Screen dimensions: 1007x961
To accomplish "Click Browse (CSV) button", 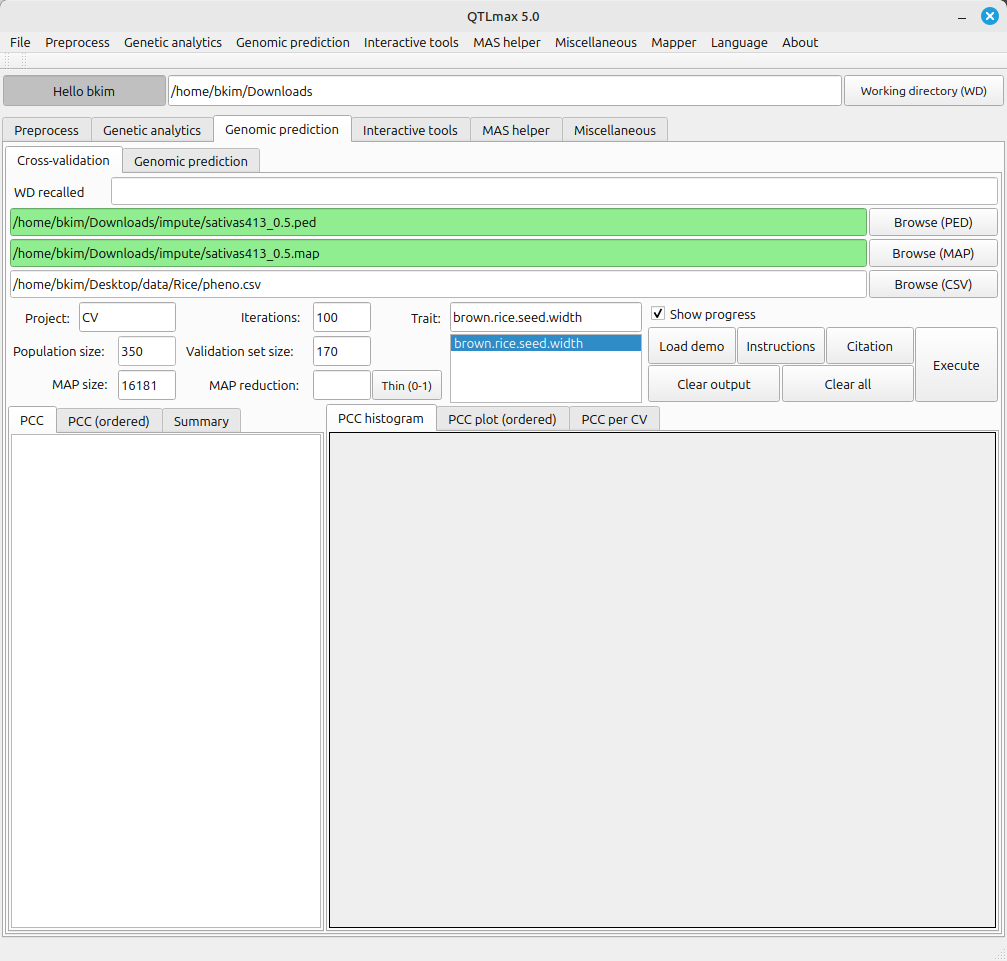I will point(932,284).
